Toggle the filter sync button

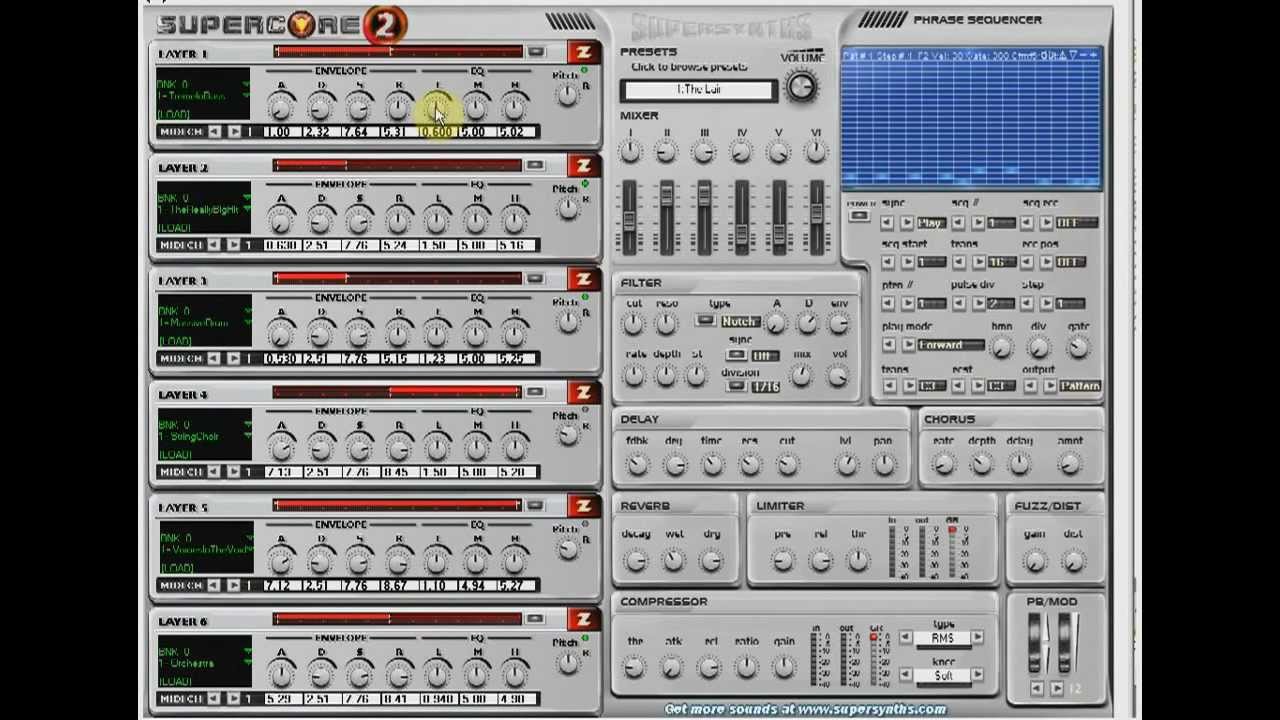click(736, 355)
